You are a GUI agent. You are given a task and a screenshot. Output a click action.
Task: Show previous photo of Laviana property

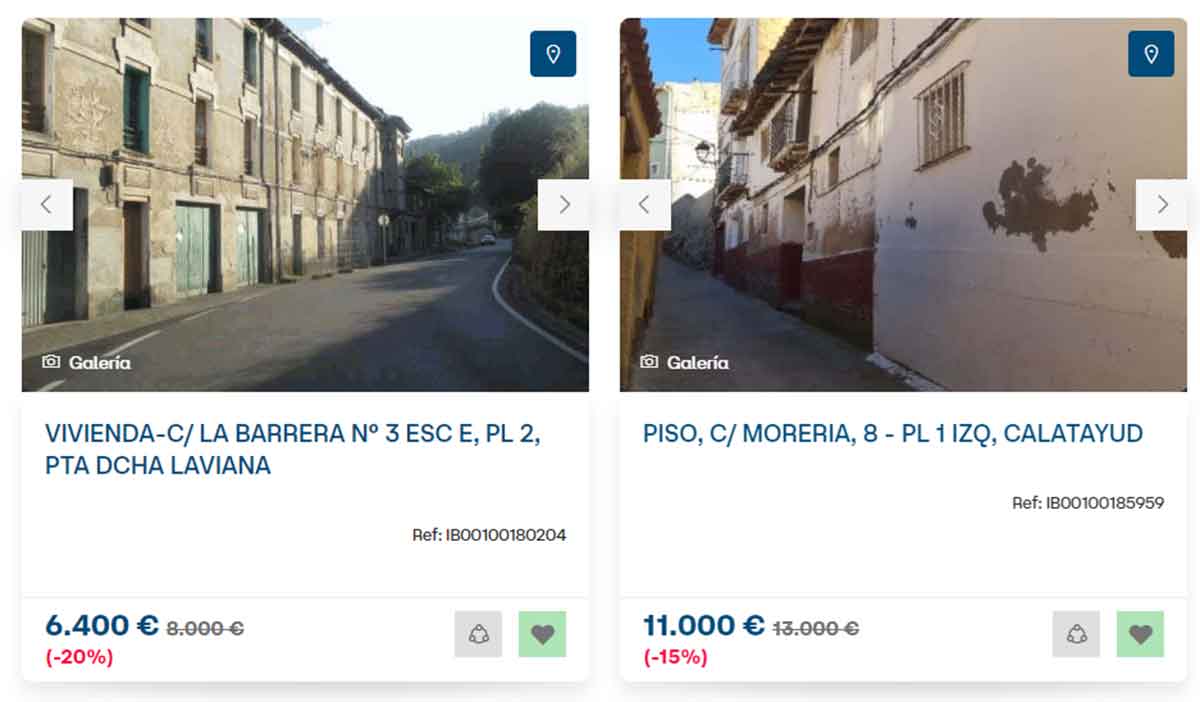[x=47, y=205]
